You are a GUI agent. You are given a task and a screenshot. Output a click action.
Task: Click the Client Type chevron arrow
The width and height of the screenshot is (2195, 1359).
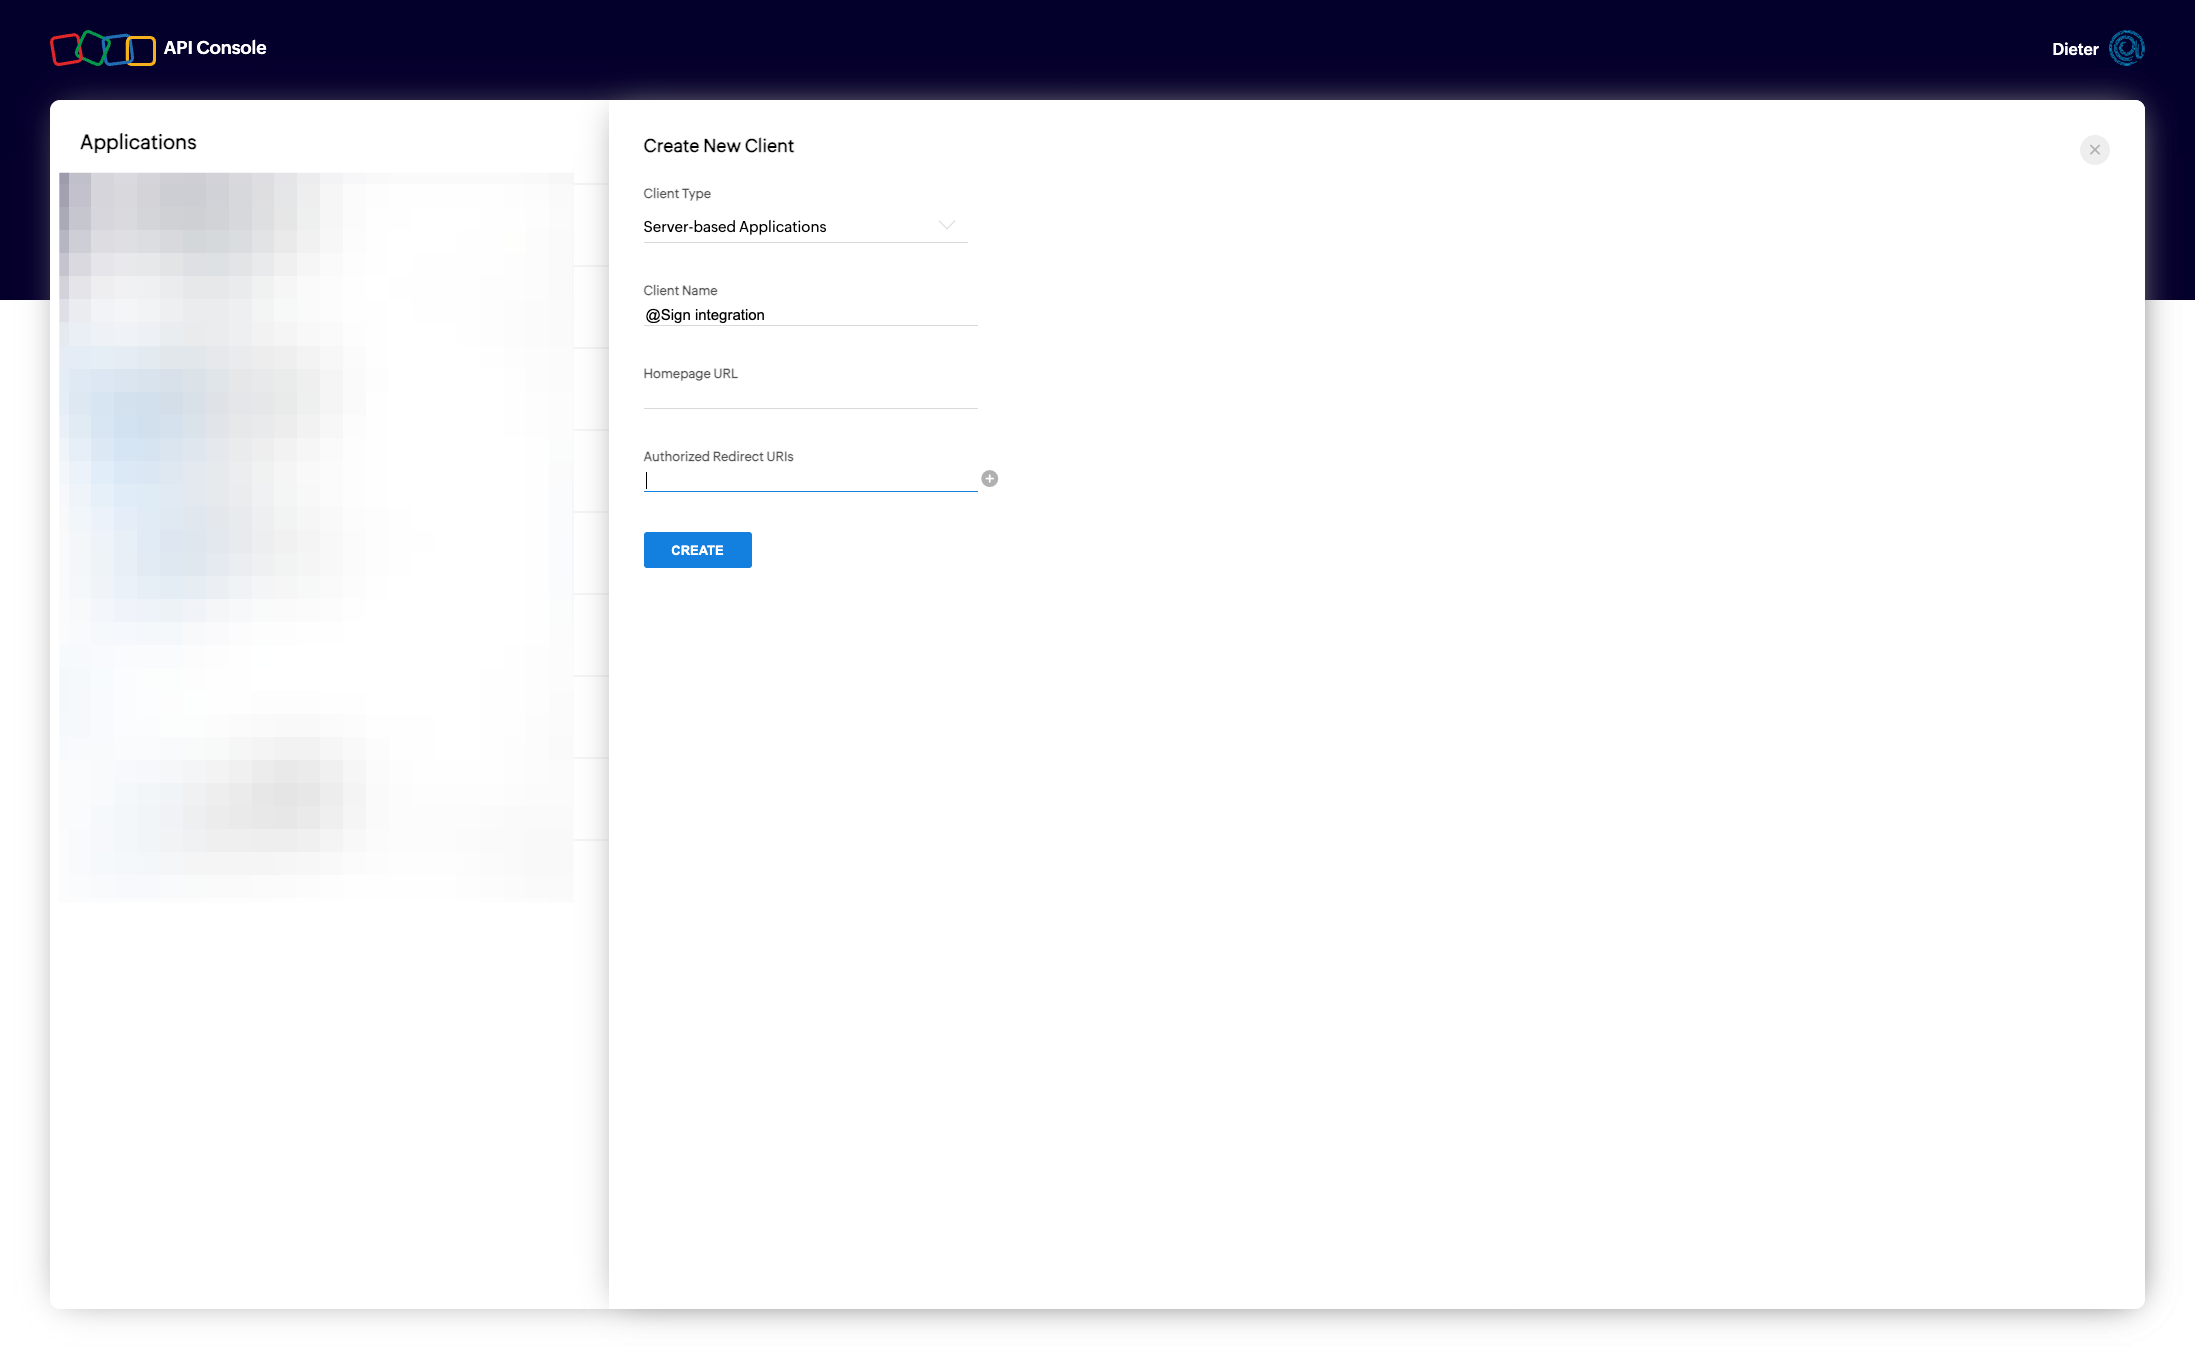point(946,226)
